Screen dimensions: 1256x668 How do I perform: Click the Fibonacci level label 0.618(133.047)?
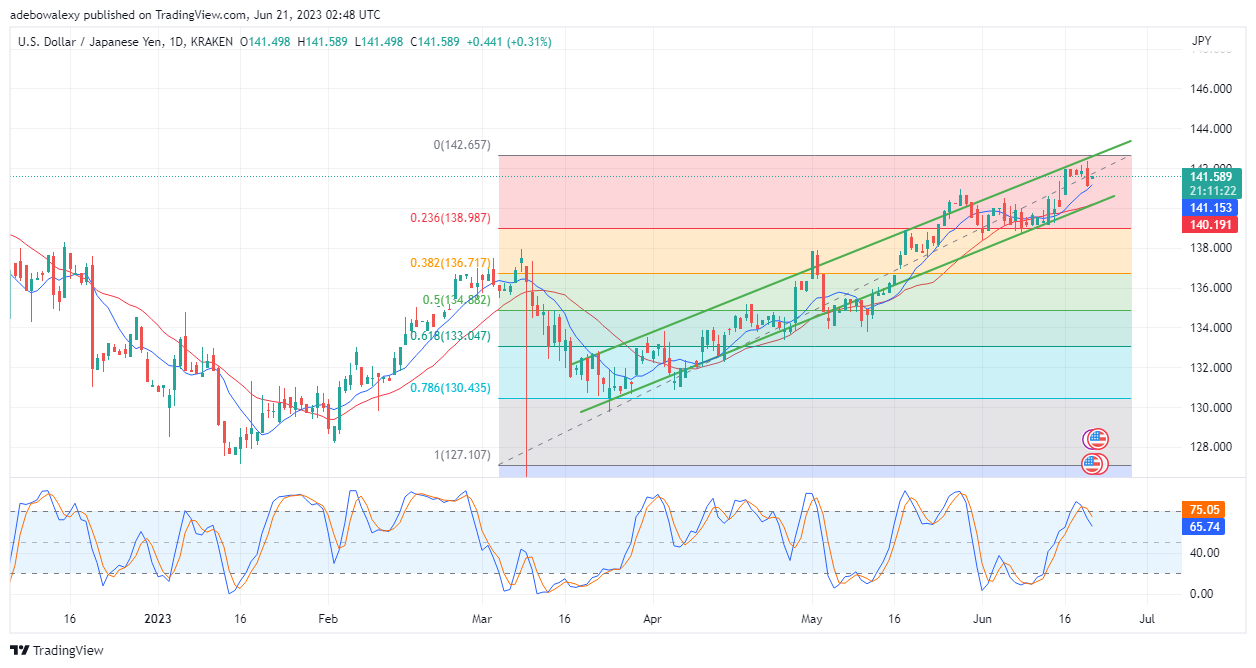click(450, 336)
